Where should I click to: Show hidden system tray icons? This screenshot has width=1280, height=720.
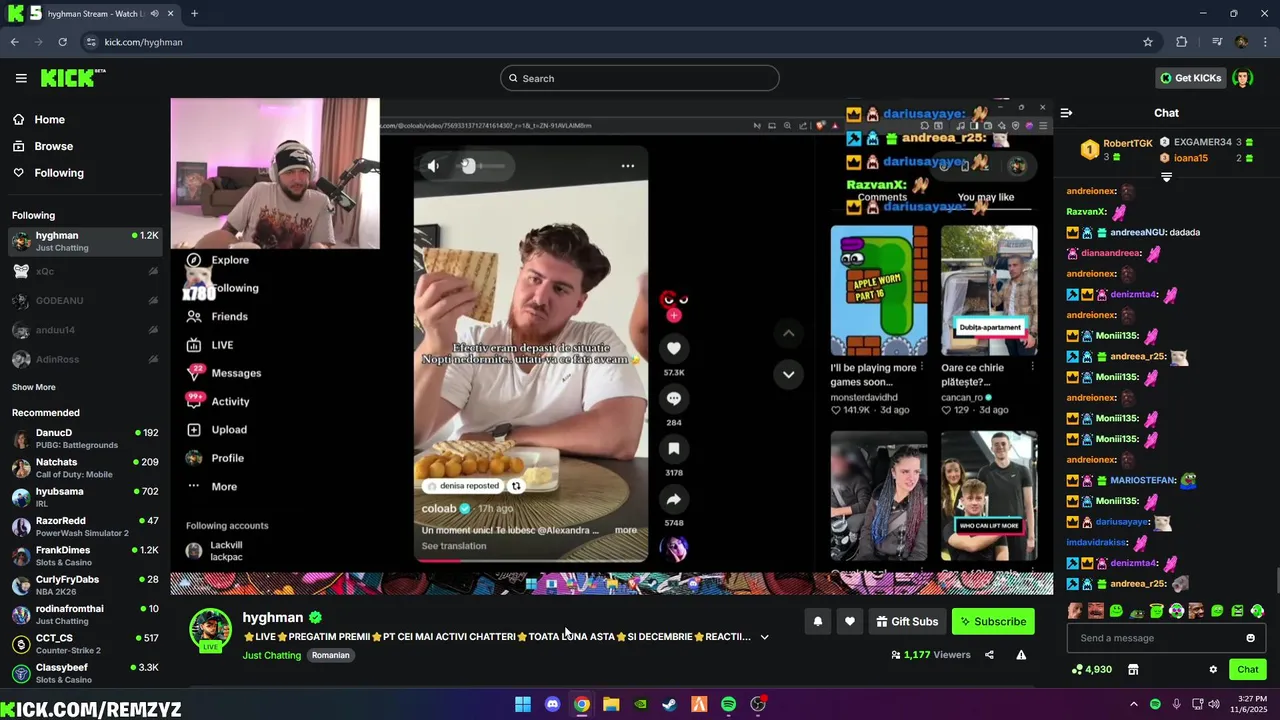(x=1133, y=704)
